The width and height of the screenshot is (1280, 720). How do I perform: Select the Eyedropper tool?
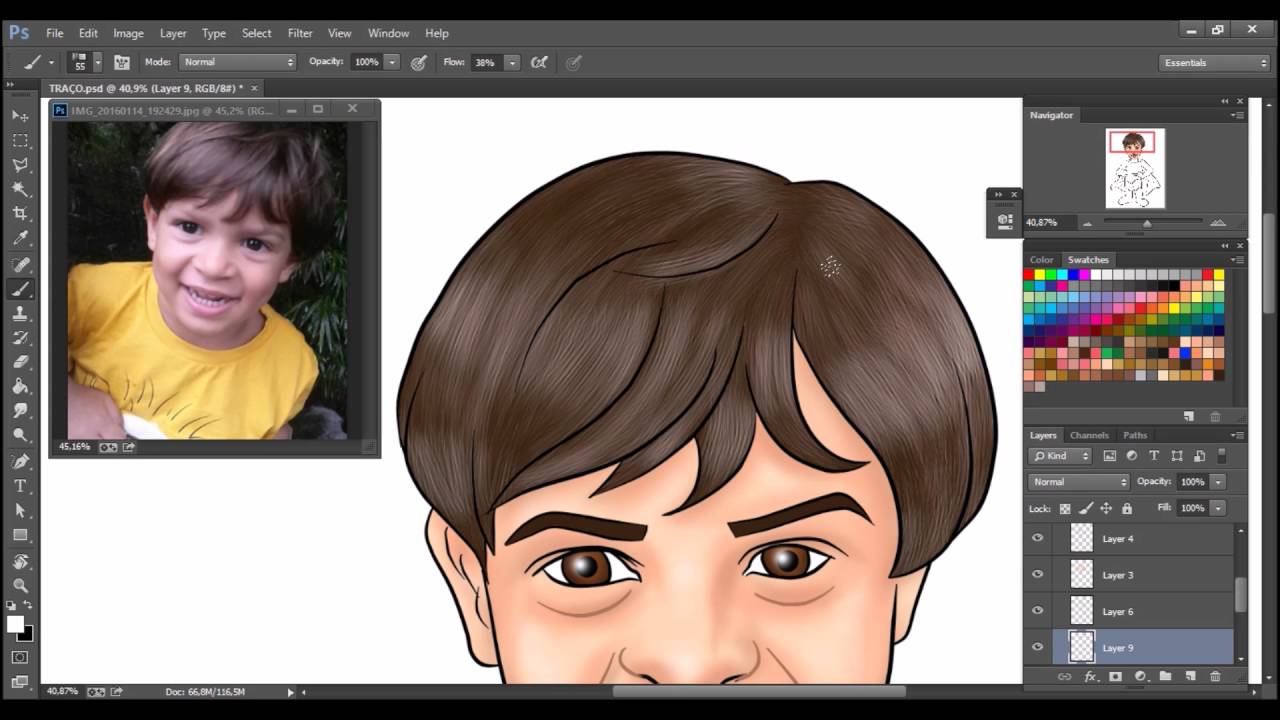pyautogui.click(x=20, y=239)
